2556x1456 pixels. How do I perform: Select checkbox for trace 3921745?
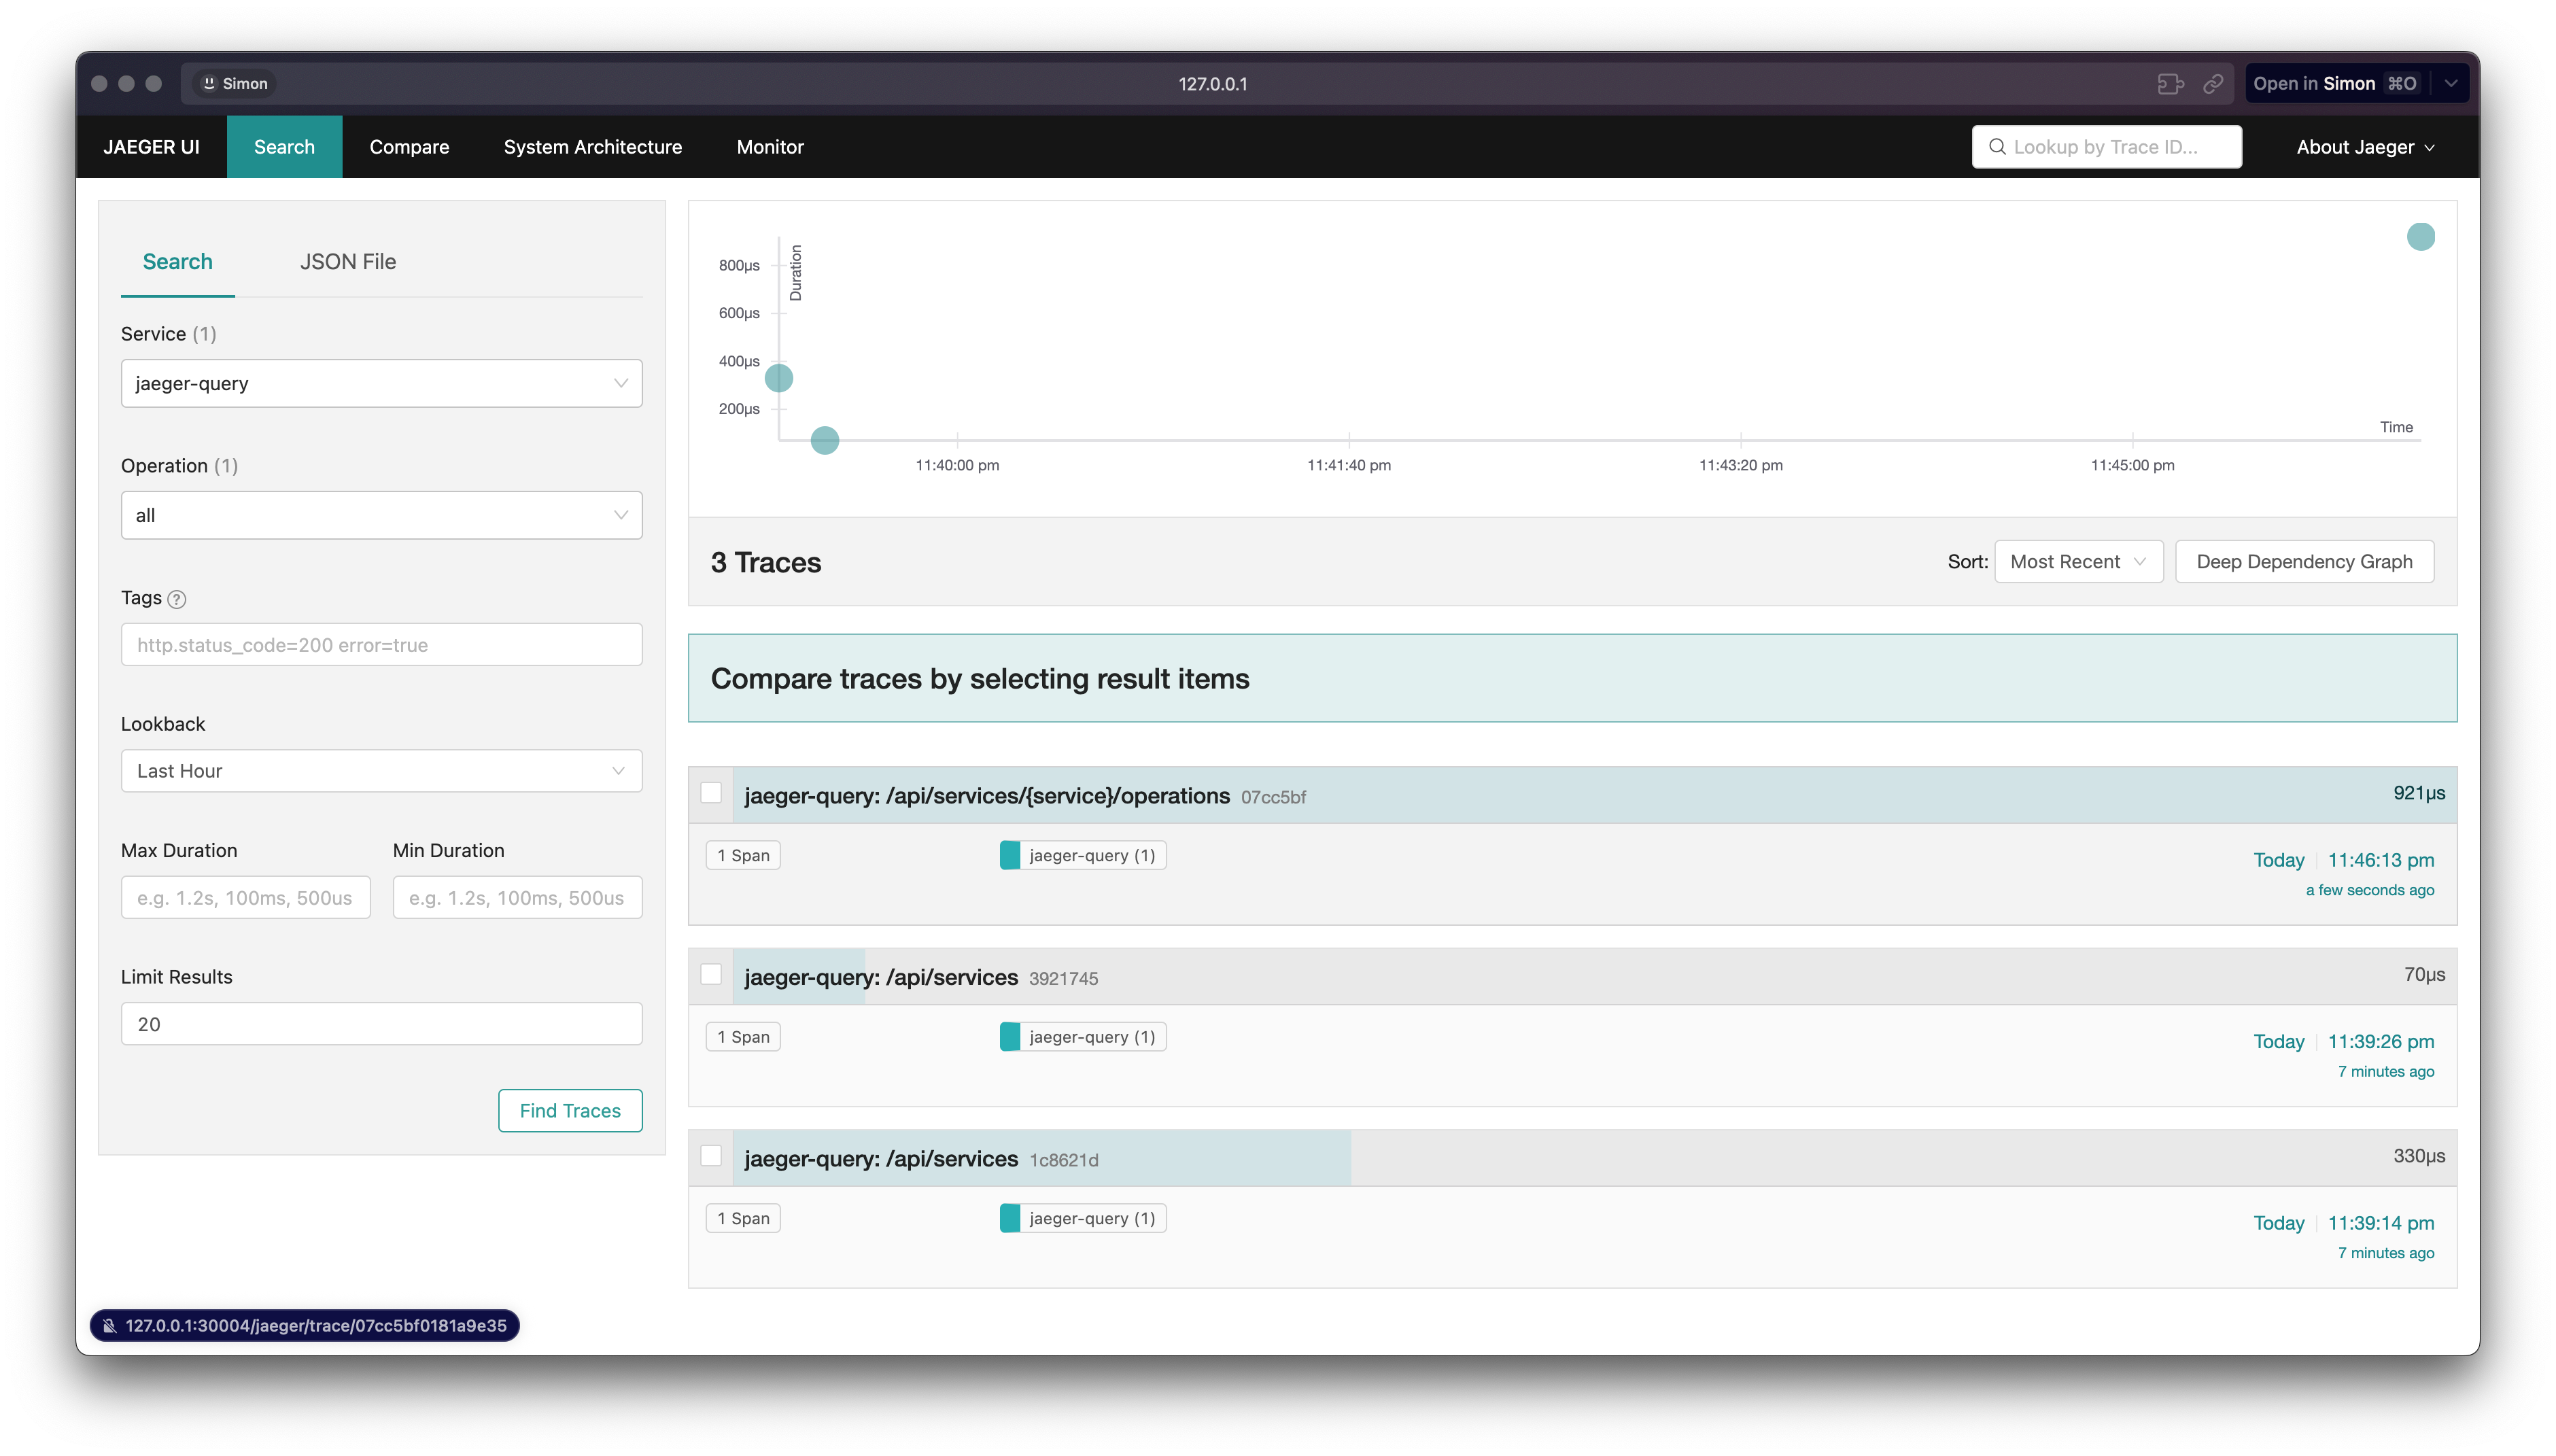coord(711,974)
